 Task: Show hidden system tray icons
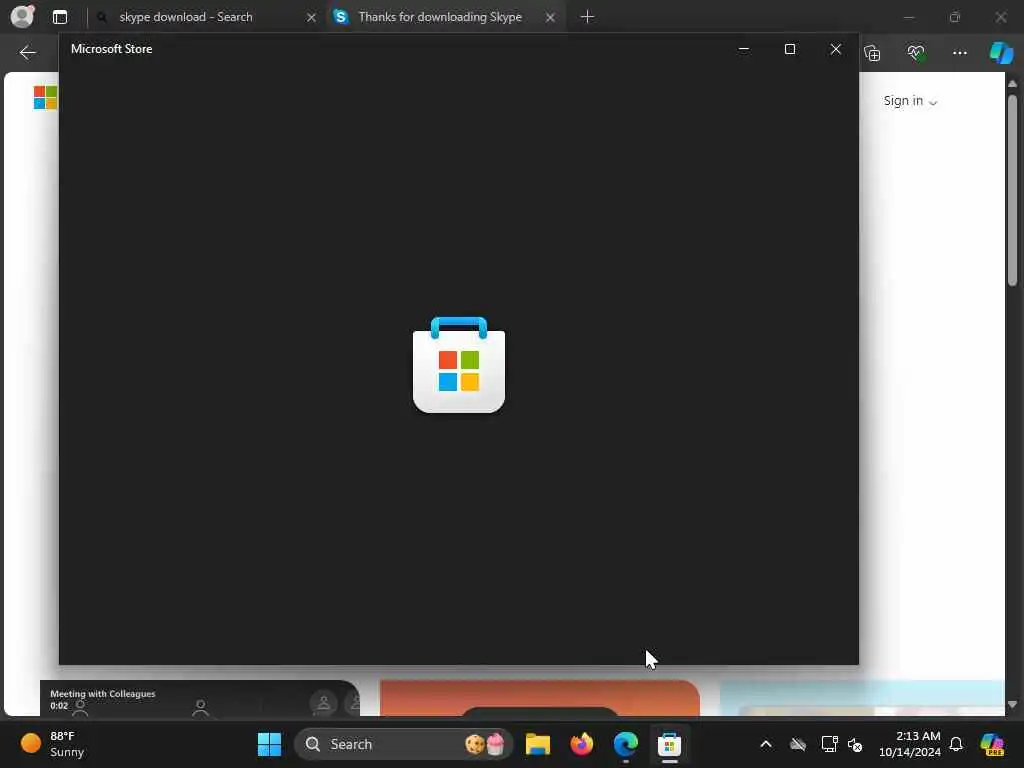[766, 744]
